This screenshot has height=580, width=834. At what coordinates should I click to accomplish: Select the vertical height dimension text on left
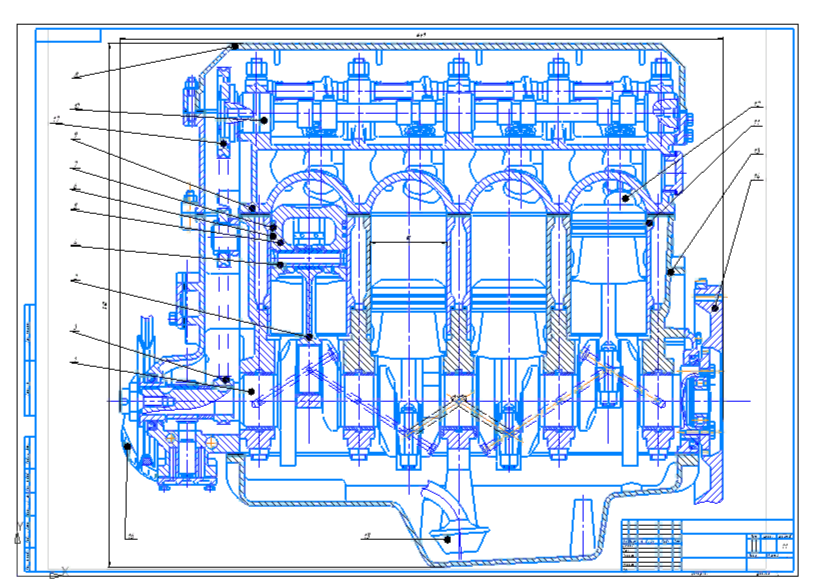pyautogui.click(x=106, y=302)
